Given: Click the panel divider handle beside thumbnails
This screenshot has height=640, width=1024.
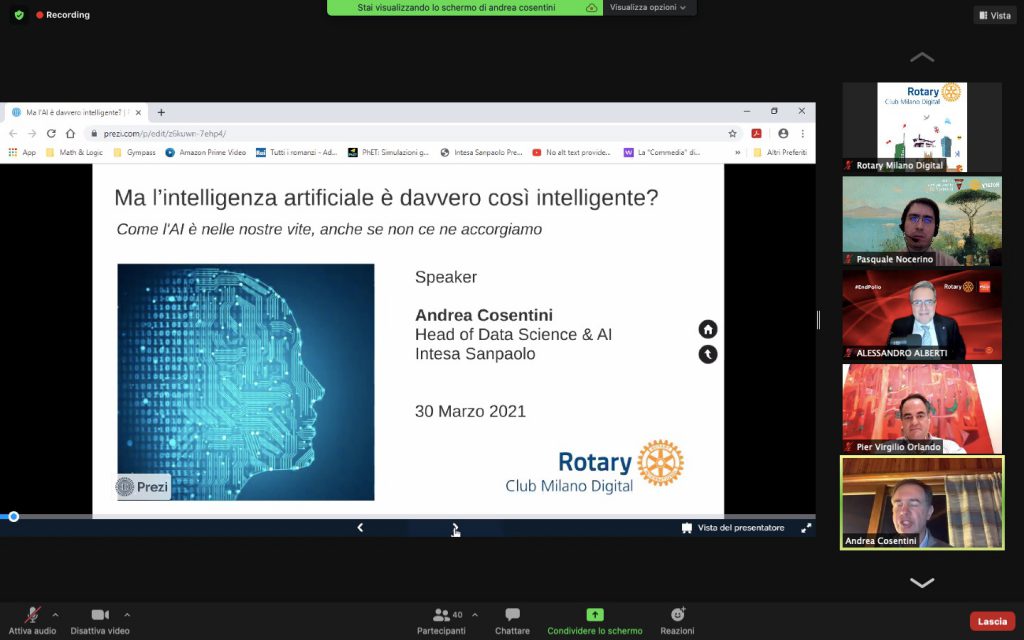Looking at the screenshot, I should point(818,319).
